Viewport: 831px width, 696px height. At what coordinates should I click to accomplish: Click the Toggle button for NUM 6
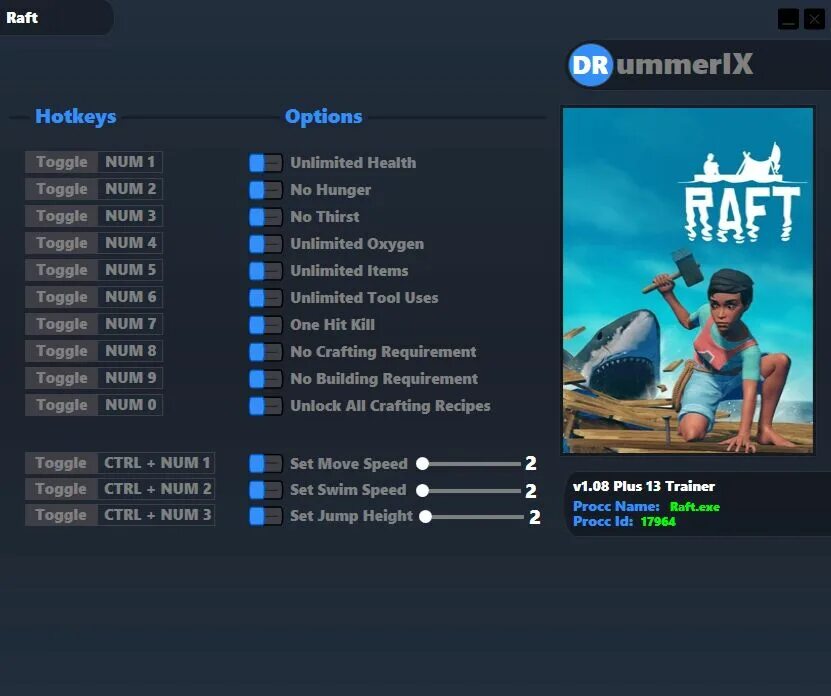(61, 297)
